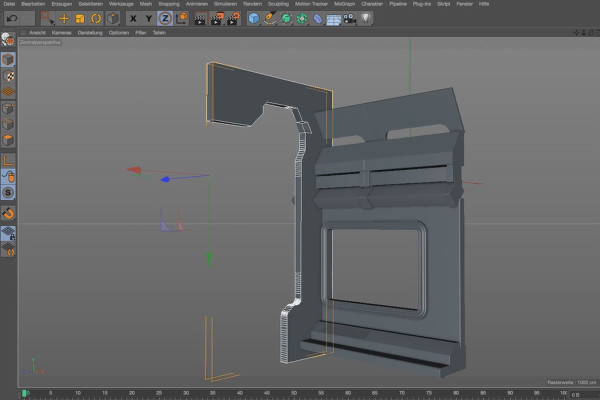
Task: Toggle Locked Workplane icon
Action: point(8,233)
